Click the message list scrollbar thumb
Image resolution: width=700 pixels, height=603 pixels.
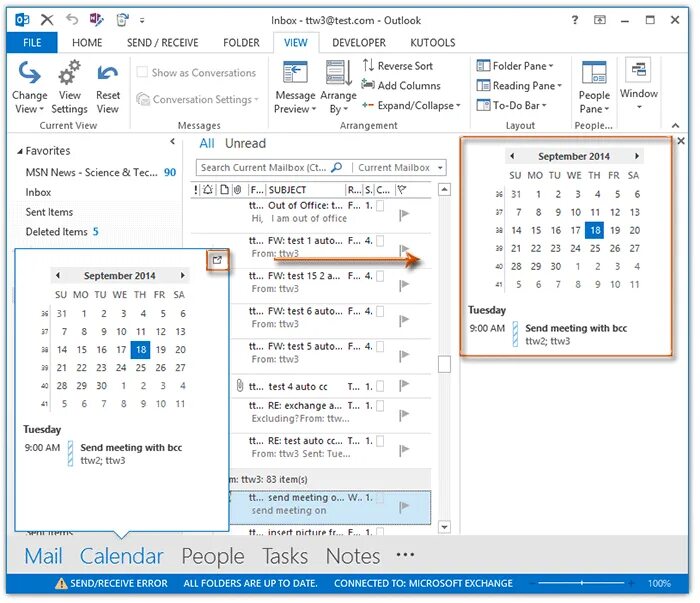click(444, 364)
